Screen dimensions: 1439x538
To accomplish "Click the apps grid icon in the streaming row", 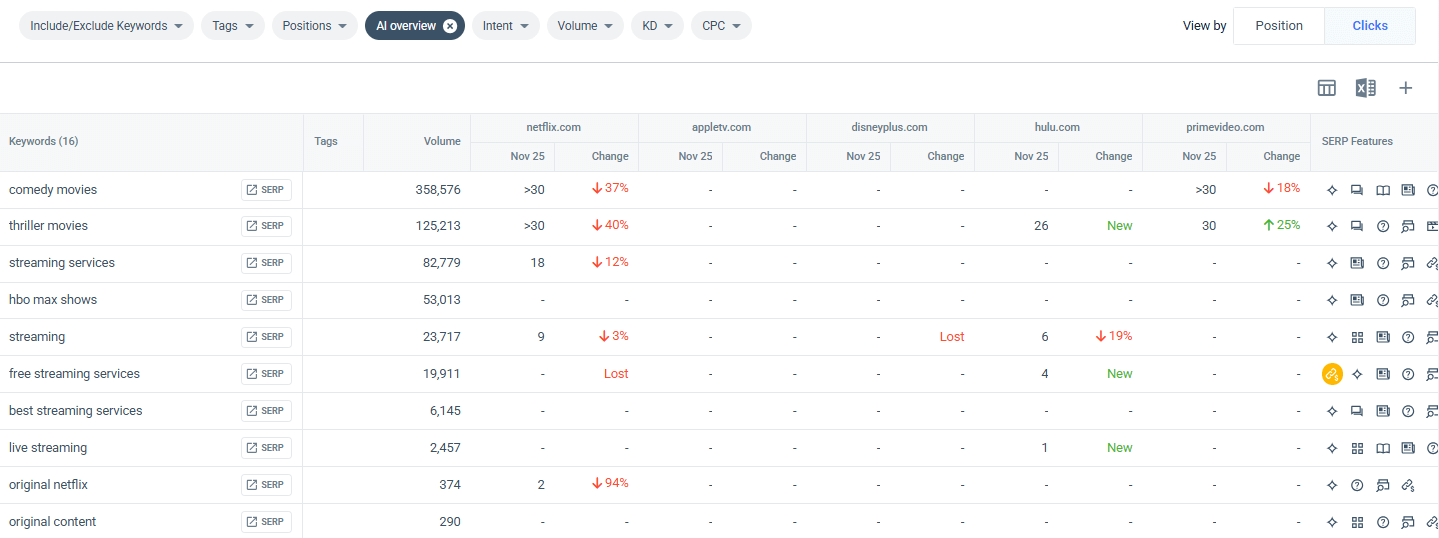I will coord(1357,337).
